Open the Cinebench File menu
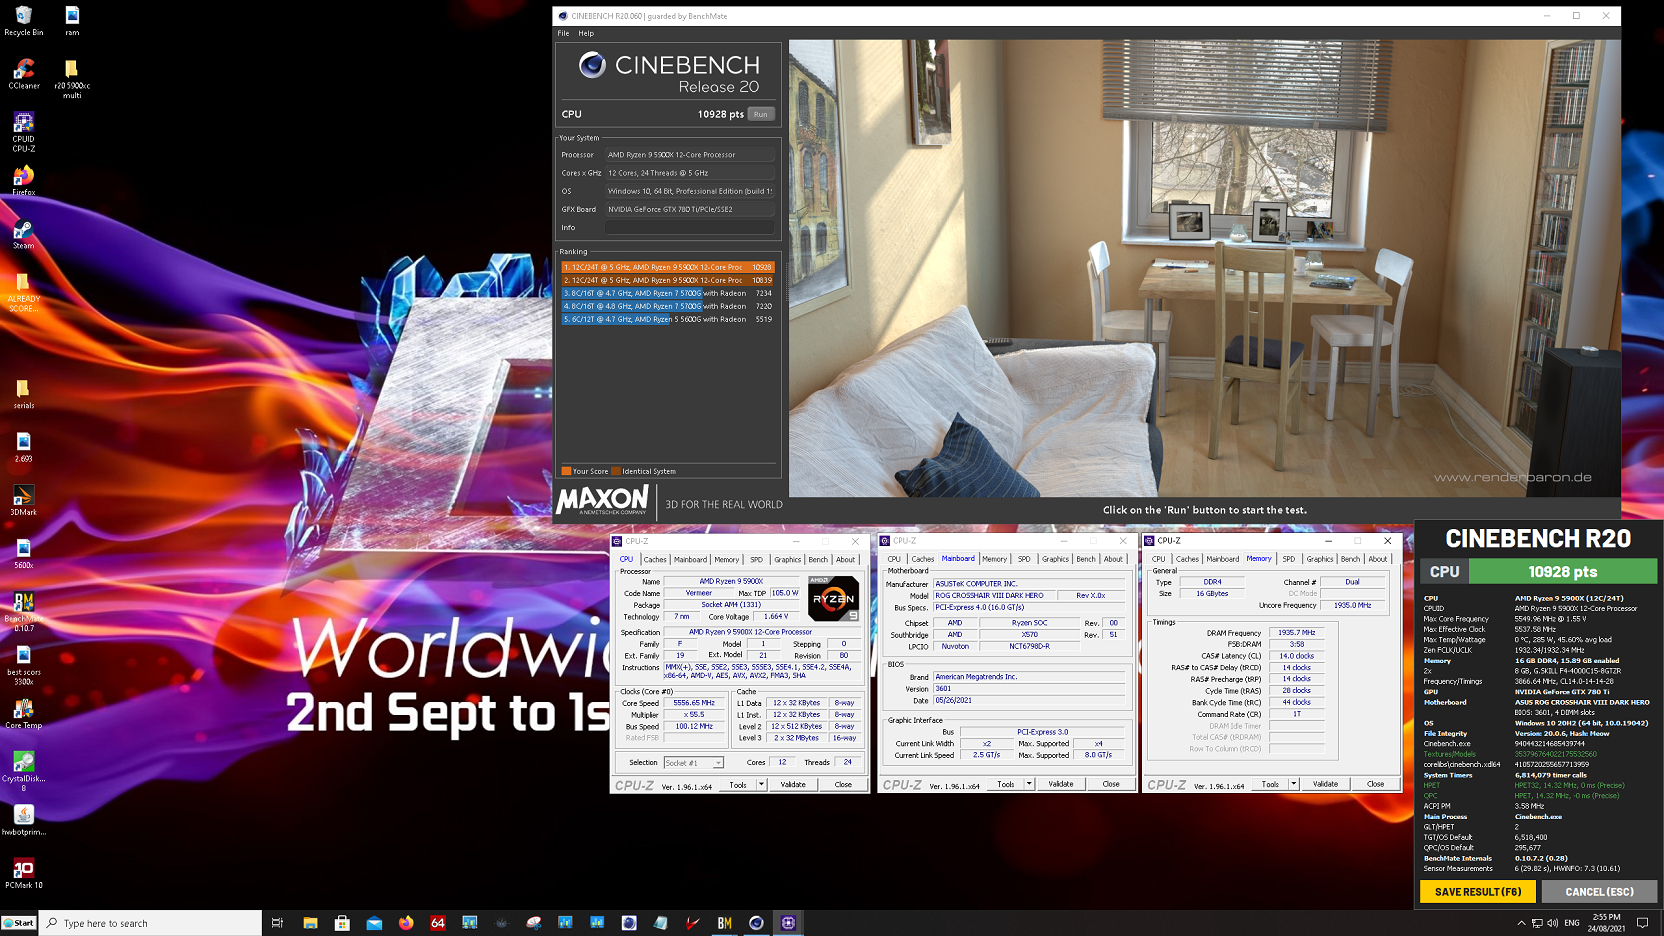The width and height of the screenshot is (1664, 936). (564, 33)
